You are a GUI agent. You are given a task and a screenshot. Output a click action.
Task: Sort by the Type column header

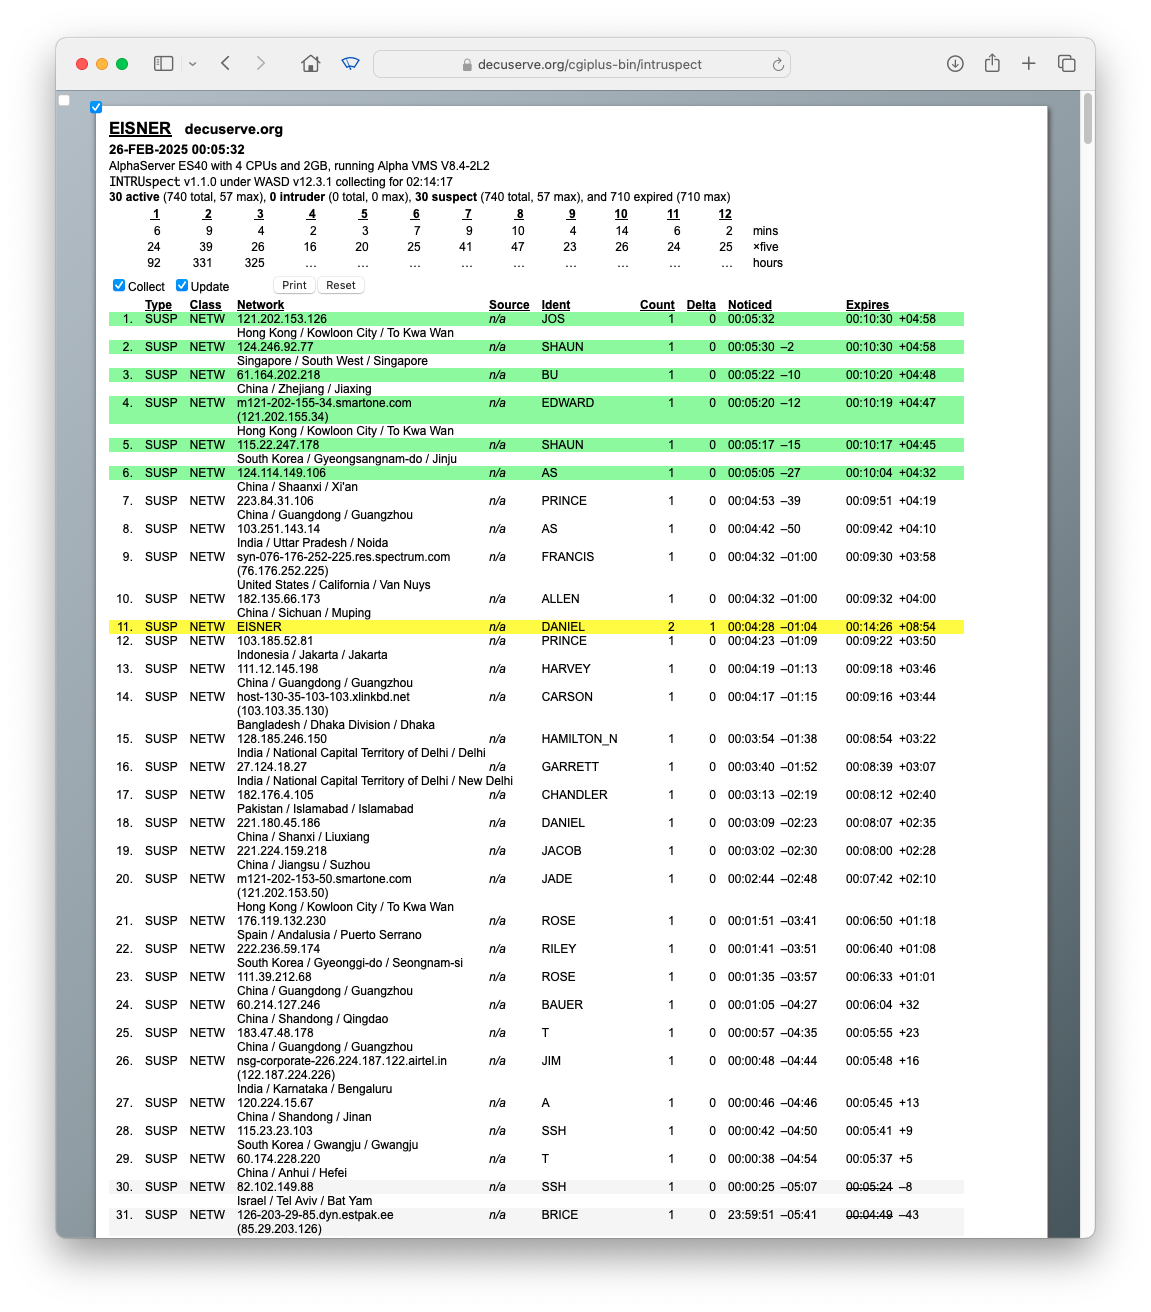point(158,305)
